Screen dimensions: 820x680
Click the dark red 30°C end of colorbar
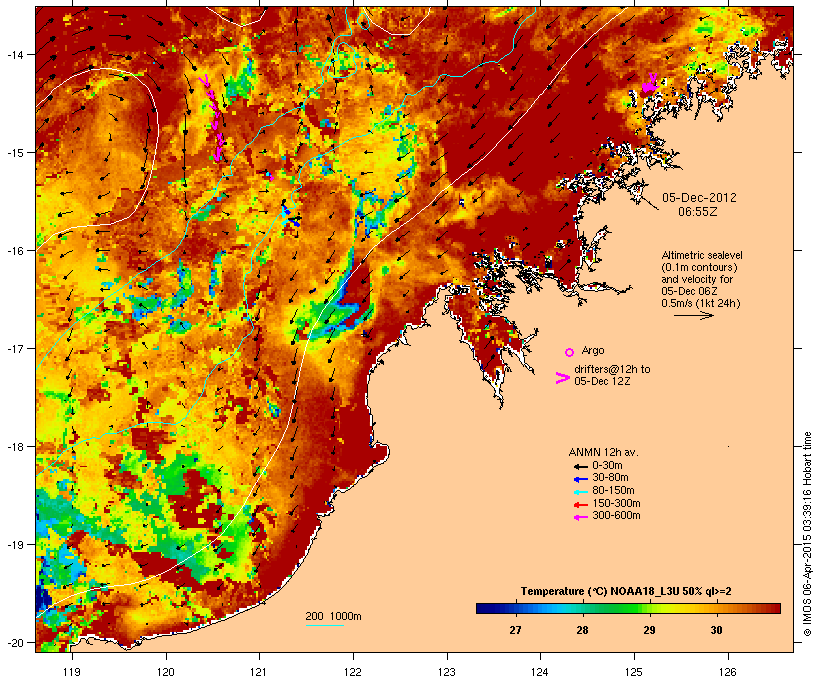pyautogui.click(x=773, y=608)
